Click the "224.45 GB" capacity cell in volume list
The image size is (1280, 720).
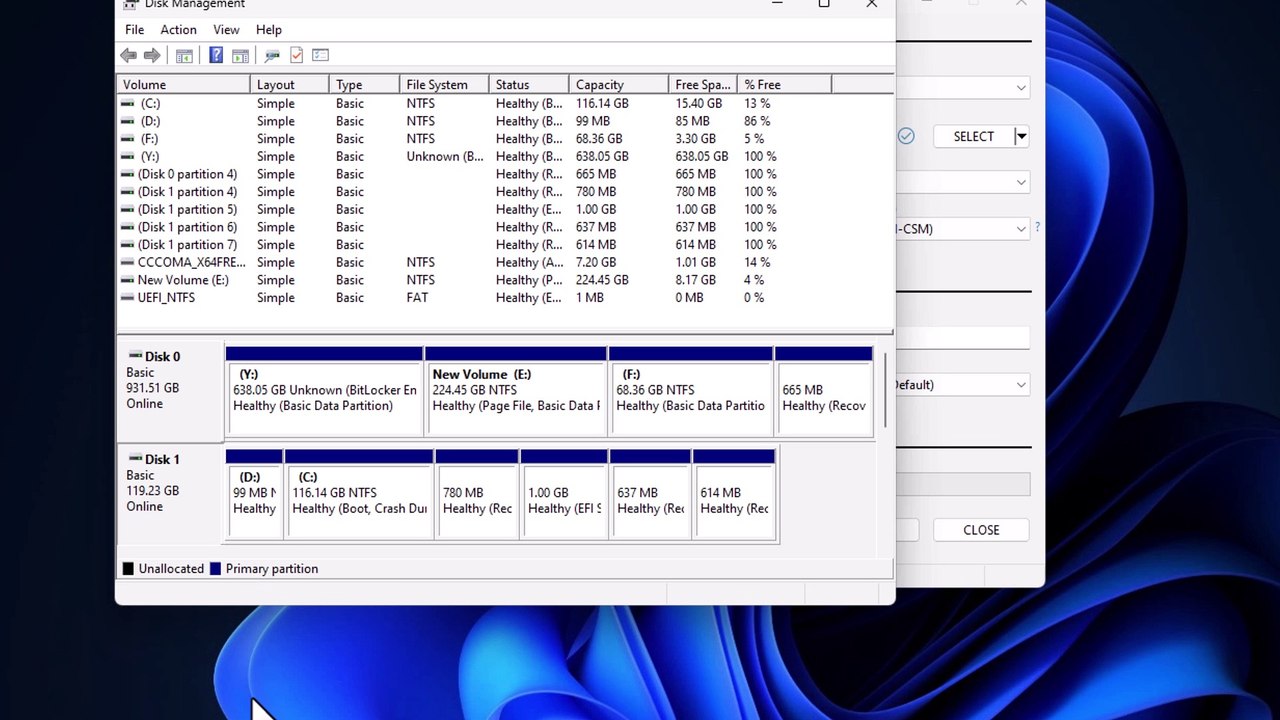602,280
